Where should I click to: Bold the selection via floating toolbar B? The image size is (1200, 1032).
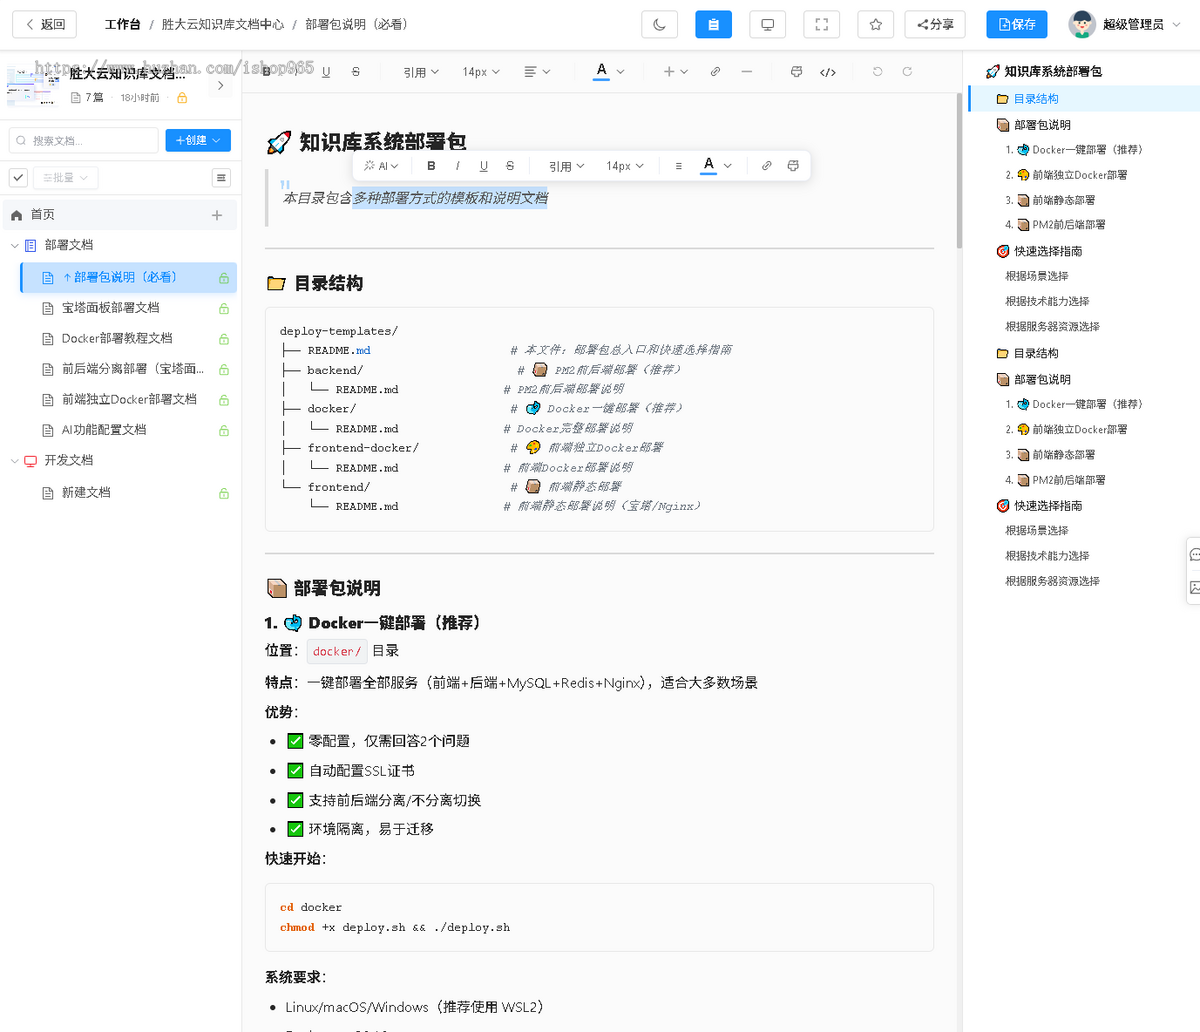coord(431,166)
